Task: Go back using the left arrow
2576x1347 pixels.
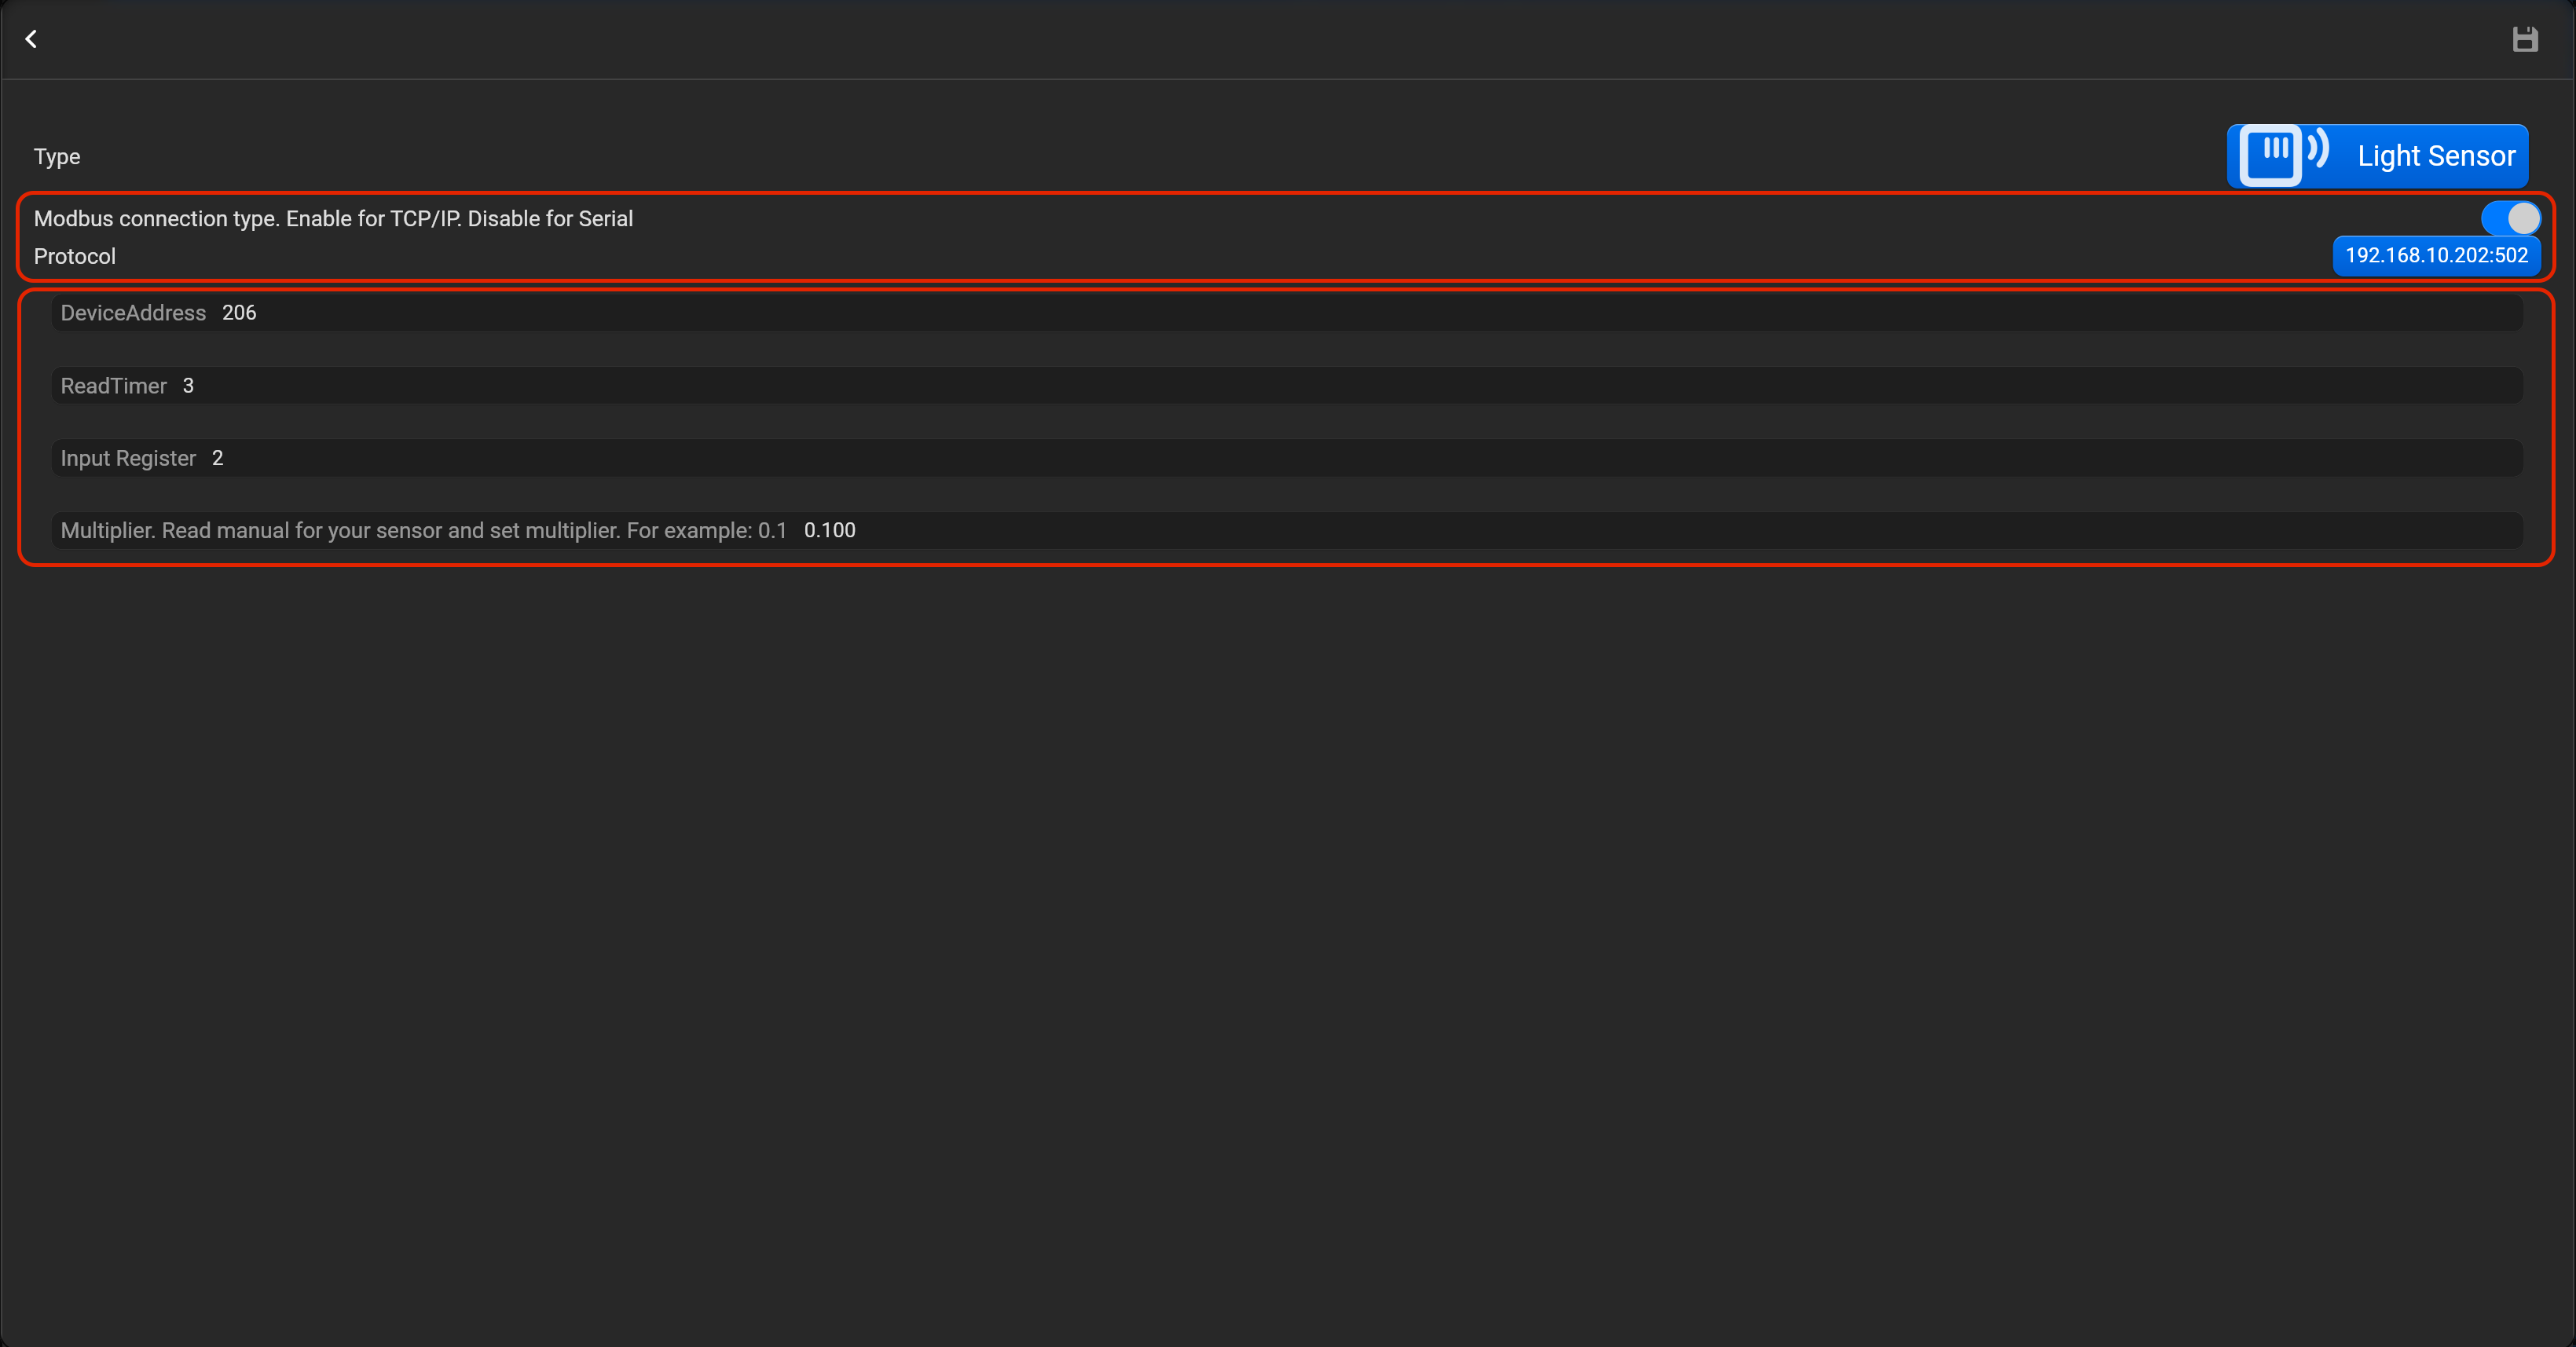Action: 31,39
